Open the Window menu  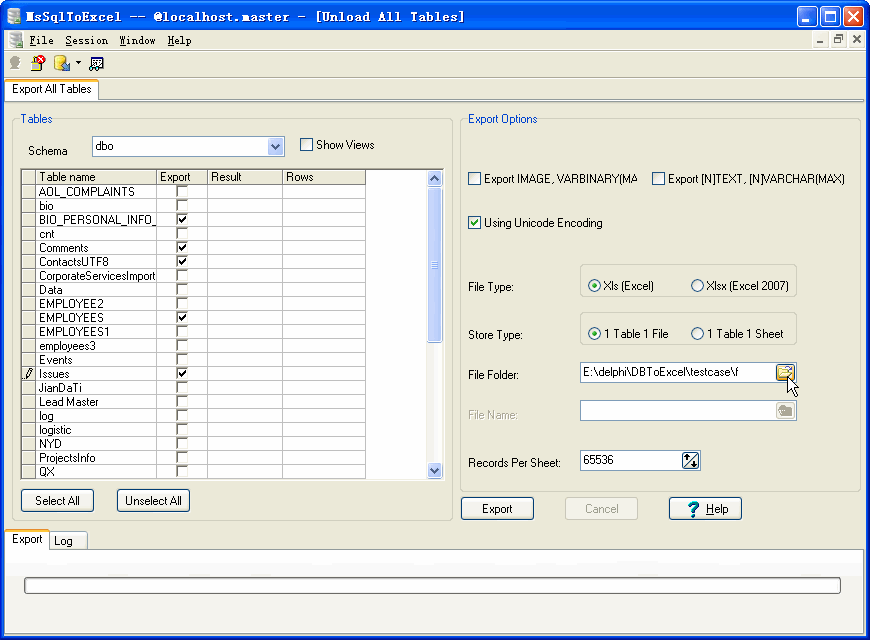pos(137,41)
